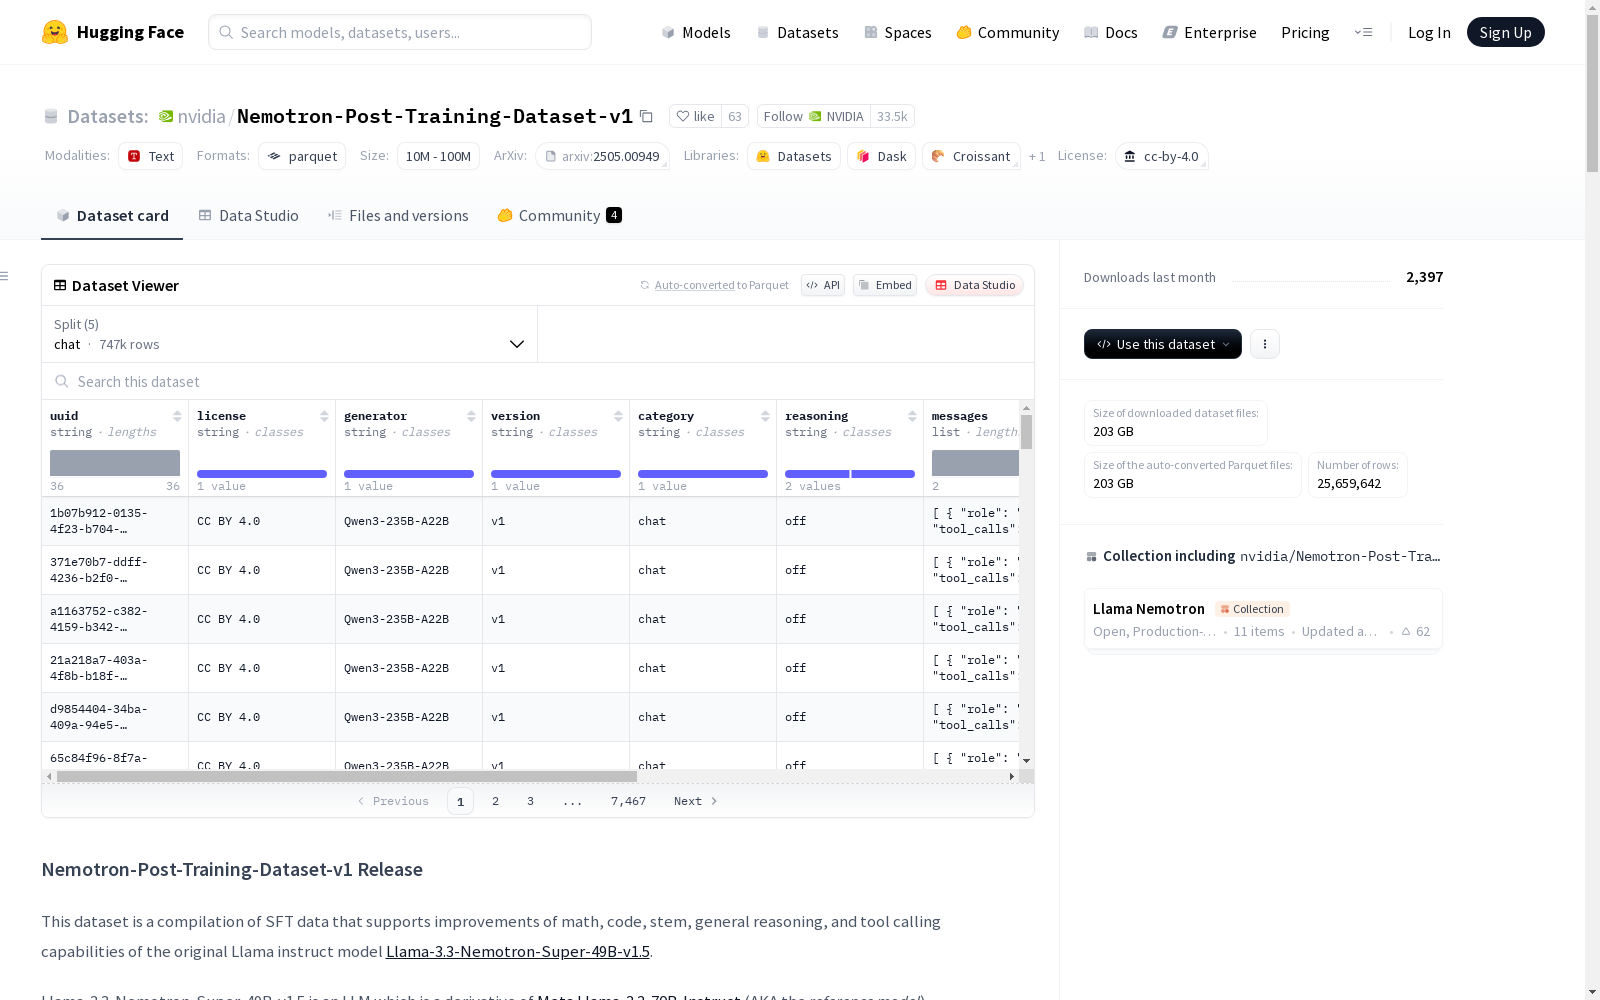Click the sort icon on the version column
This screenshot has height=1000, width=1600.
[x=618, y=416]
